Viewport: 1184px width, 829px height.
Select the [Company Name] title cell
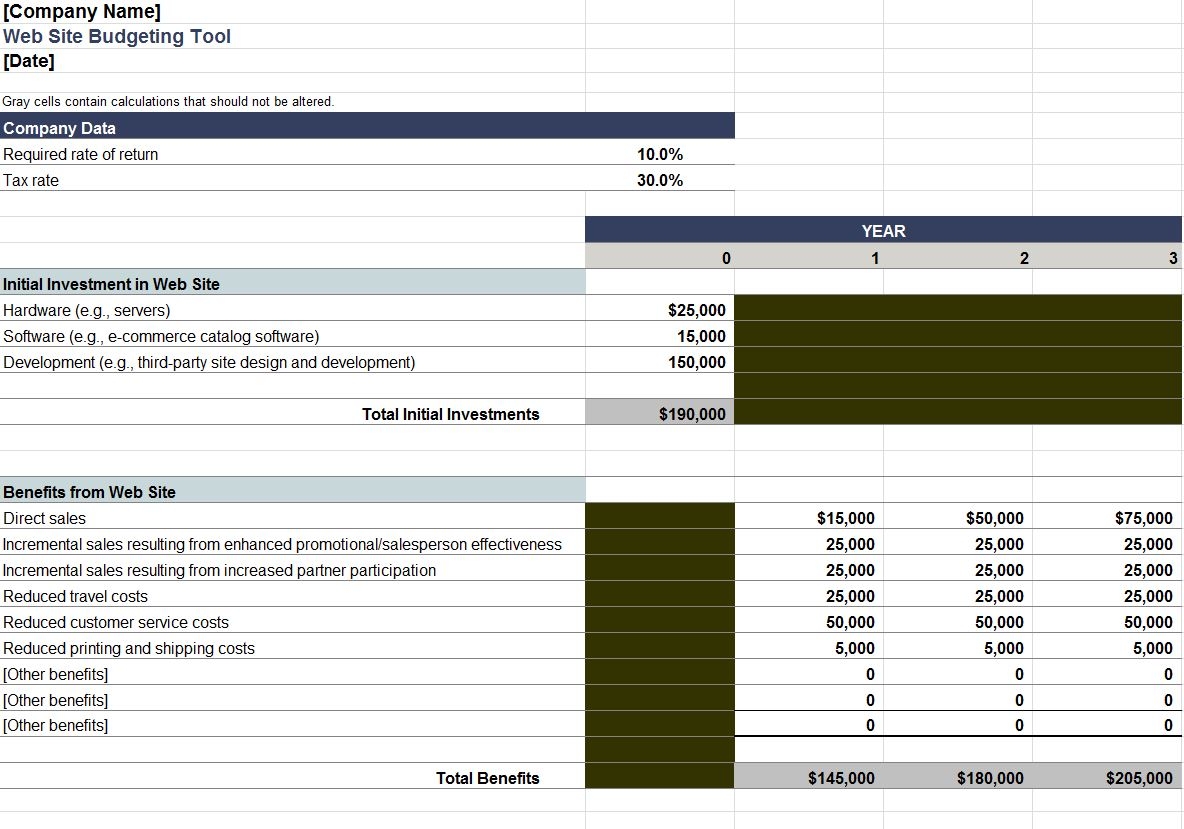(x=82, y=12)
